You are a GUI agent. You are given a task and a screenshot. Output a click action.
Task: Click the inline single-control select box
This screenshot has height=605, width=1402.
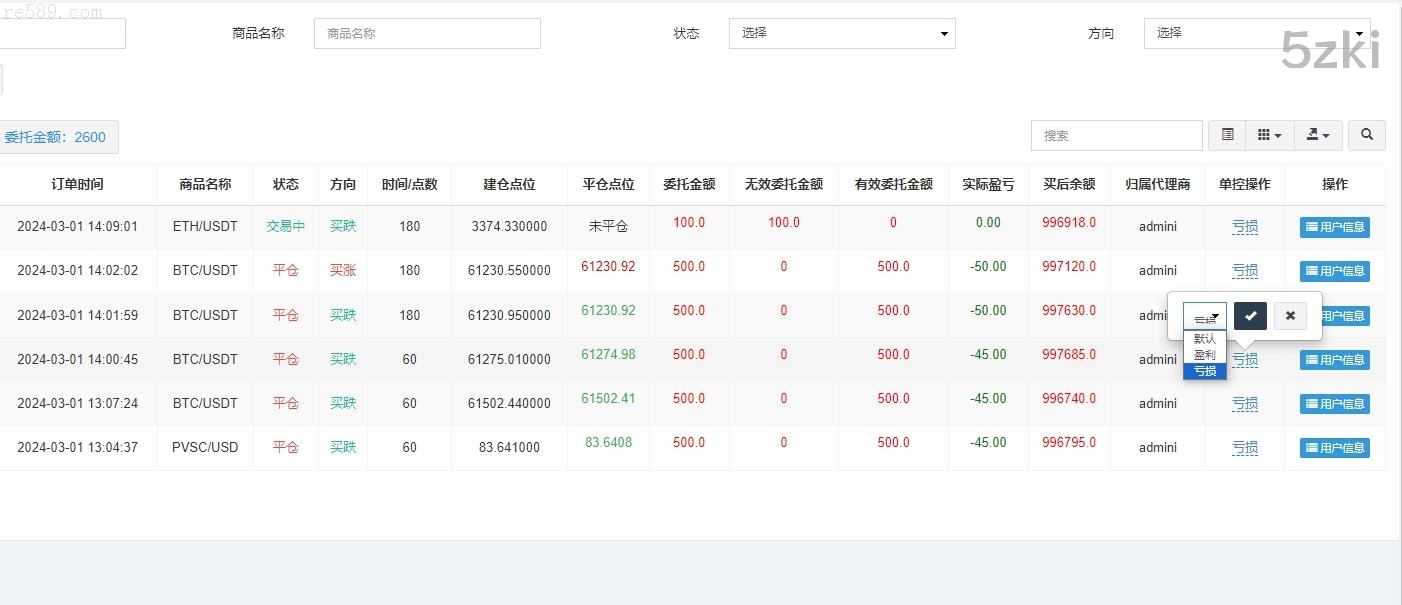click(1204, 317)
